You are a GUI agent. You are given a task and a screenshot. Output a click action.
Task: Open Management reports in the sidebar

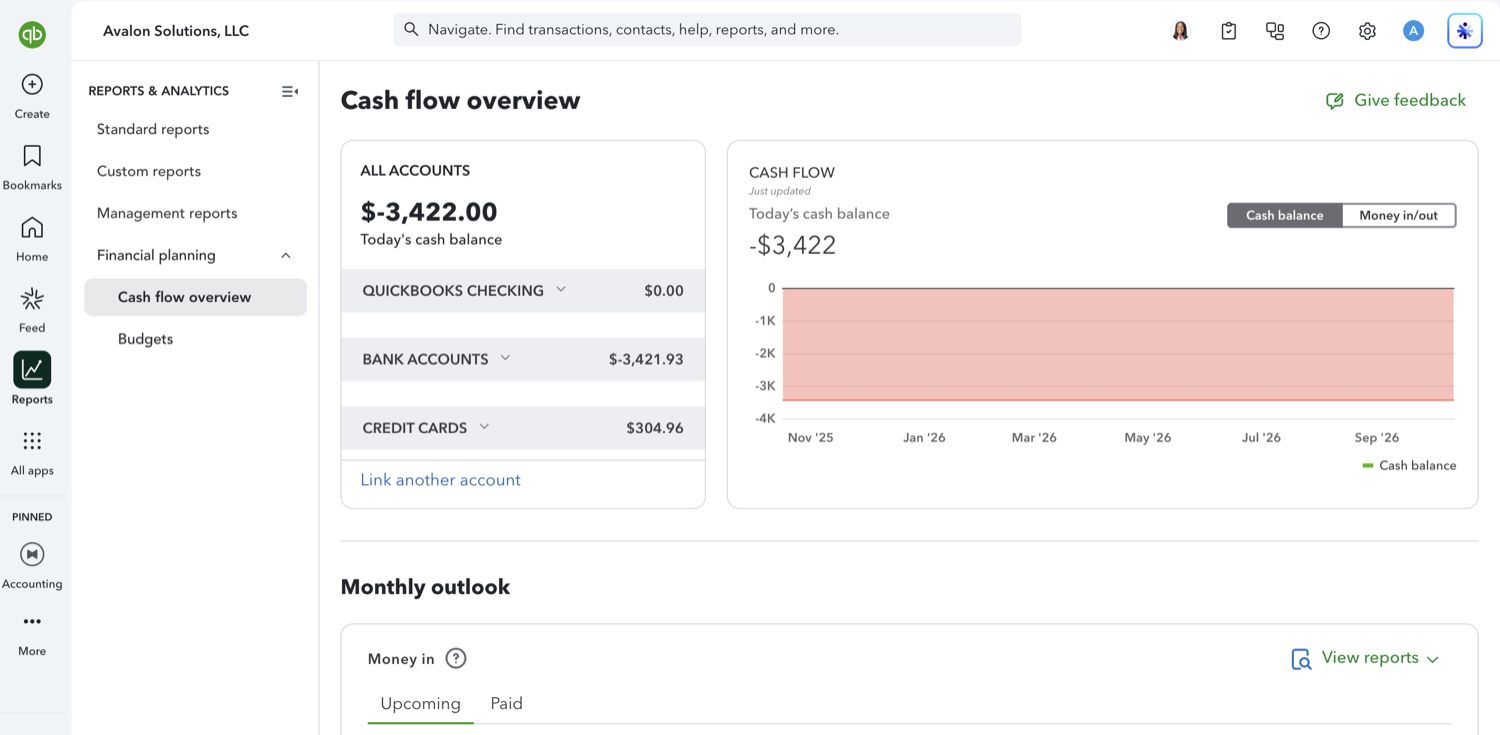pyautogui.click(x=167, y=213)
